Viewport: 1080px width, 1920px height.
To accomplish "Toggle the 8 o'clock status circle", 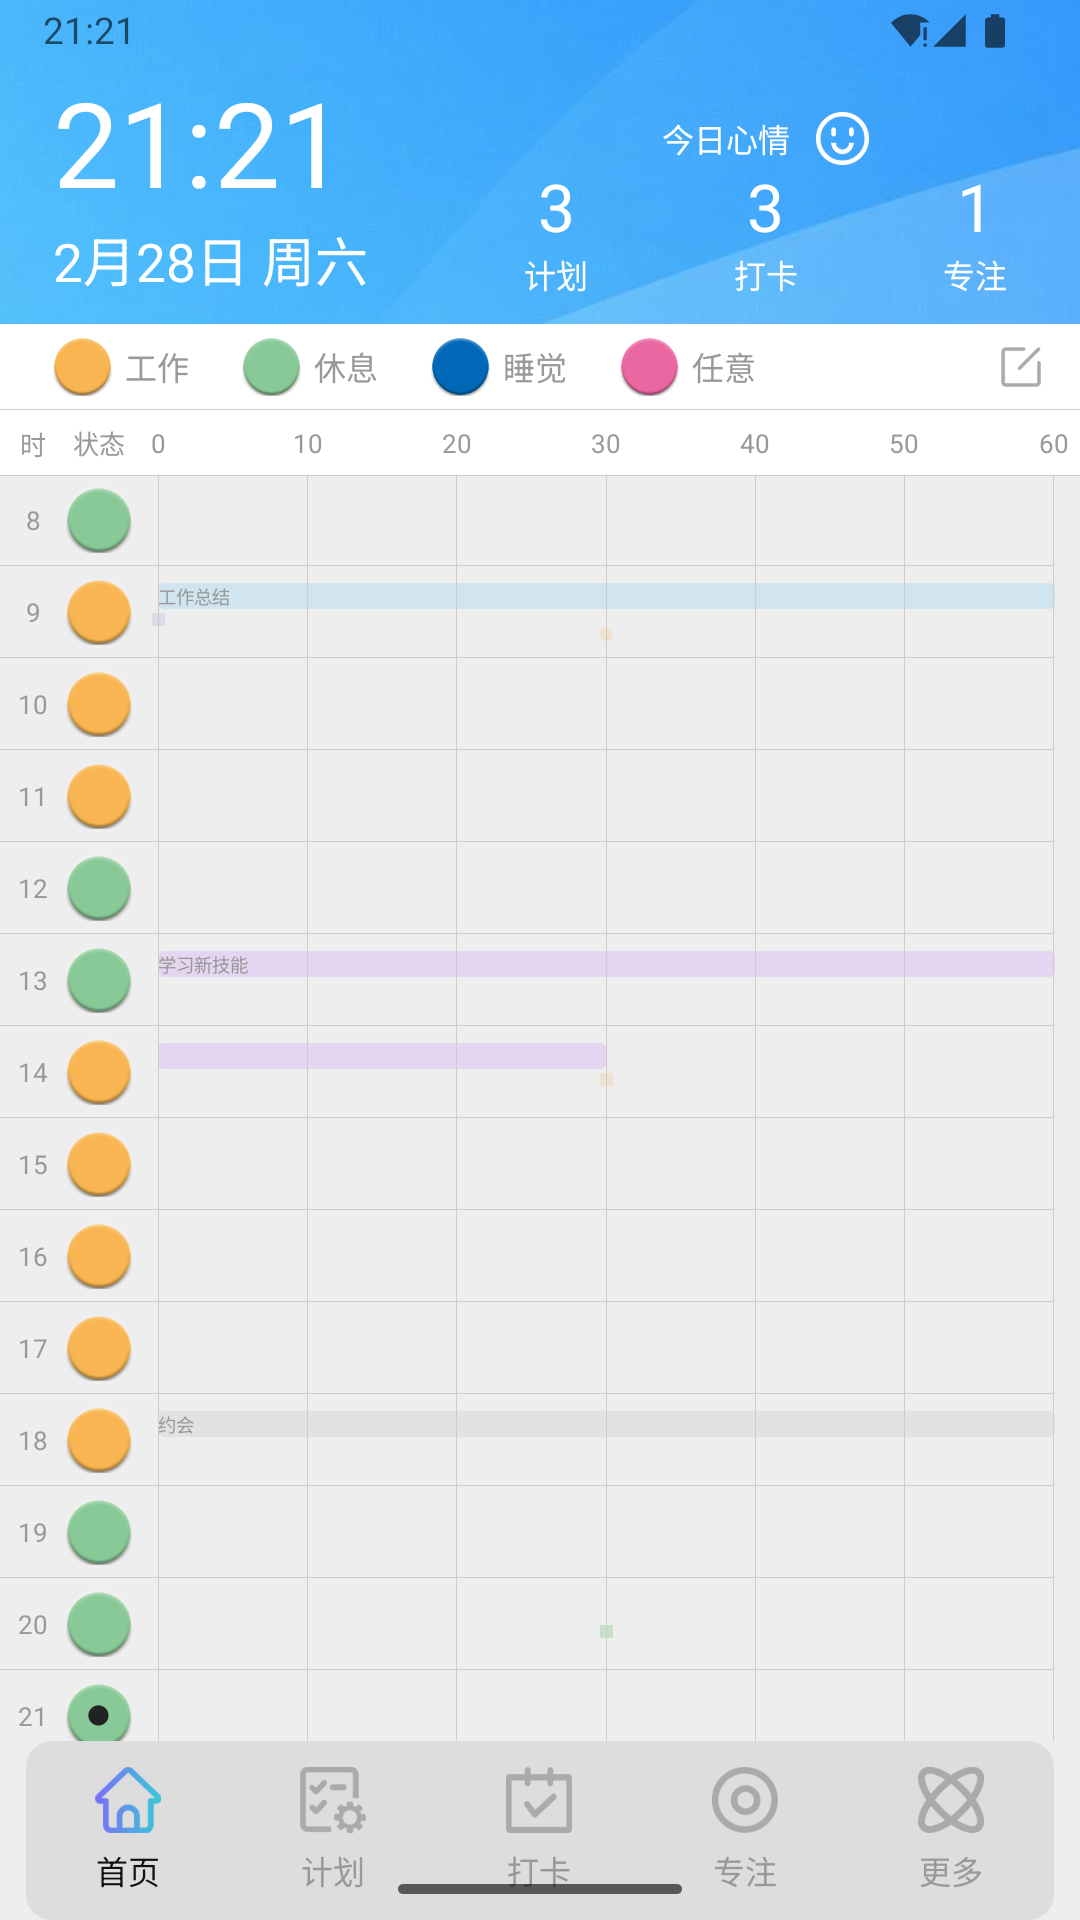I will (99, 520).
